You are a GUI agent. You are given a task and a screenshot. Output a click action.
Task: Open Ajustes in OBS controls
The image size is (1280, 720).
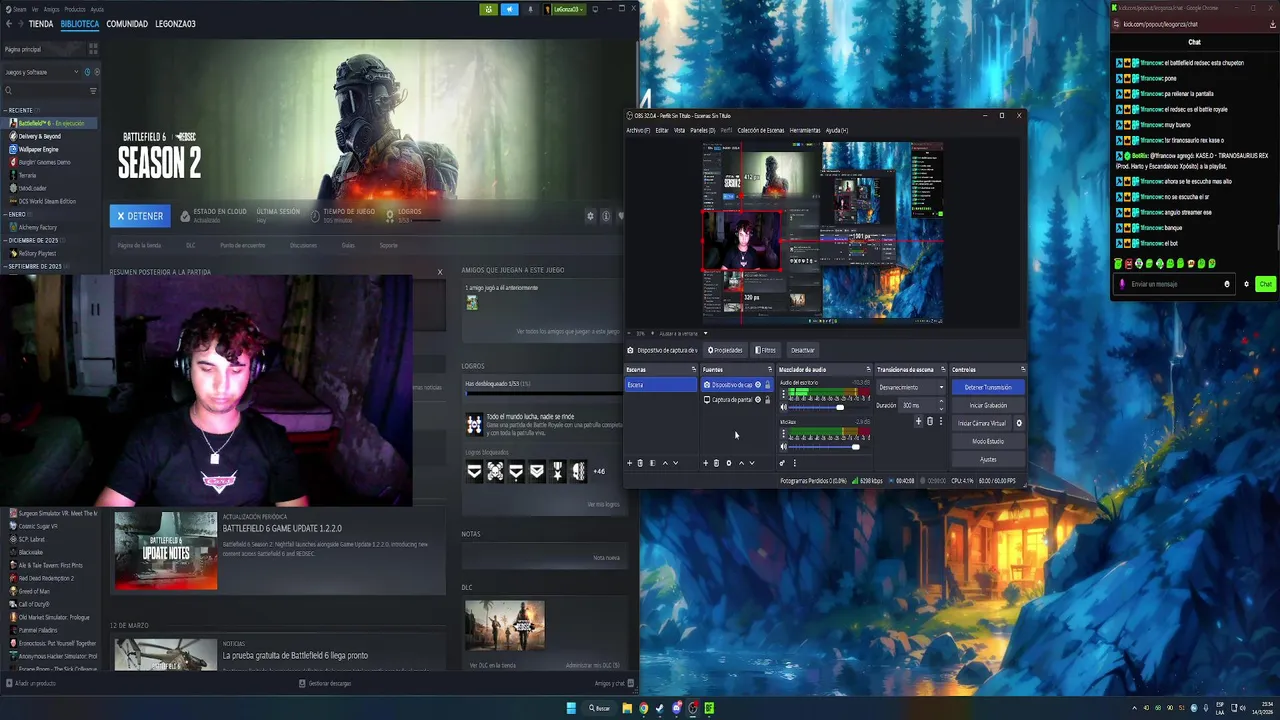click(x=988, y=459)
